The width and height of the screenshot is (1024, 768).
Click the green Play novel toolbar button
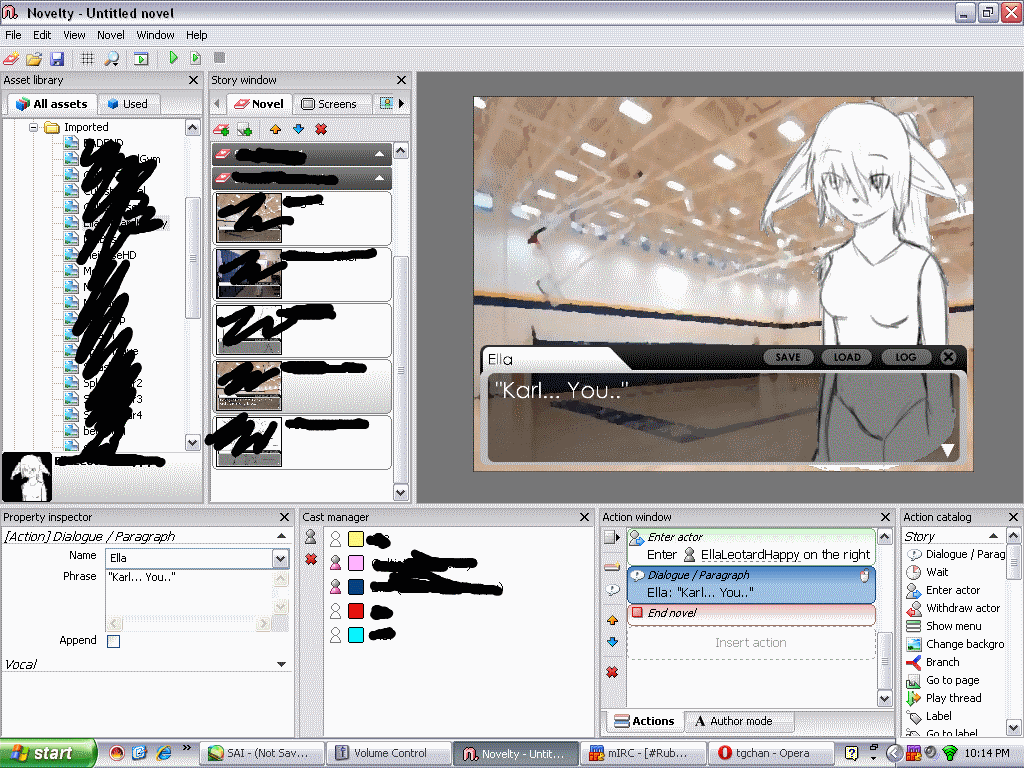[173, 59]
